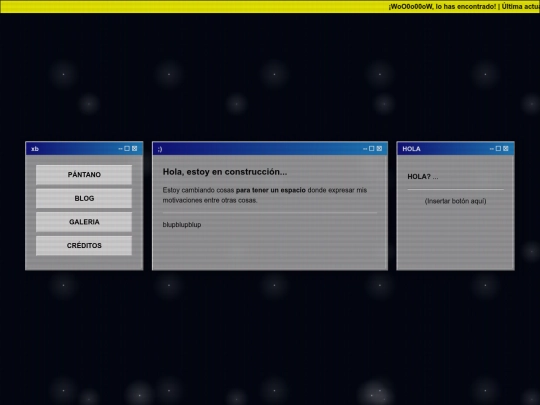Click the yellow marquee banner text

coord(464,6)
